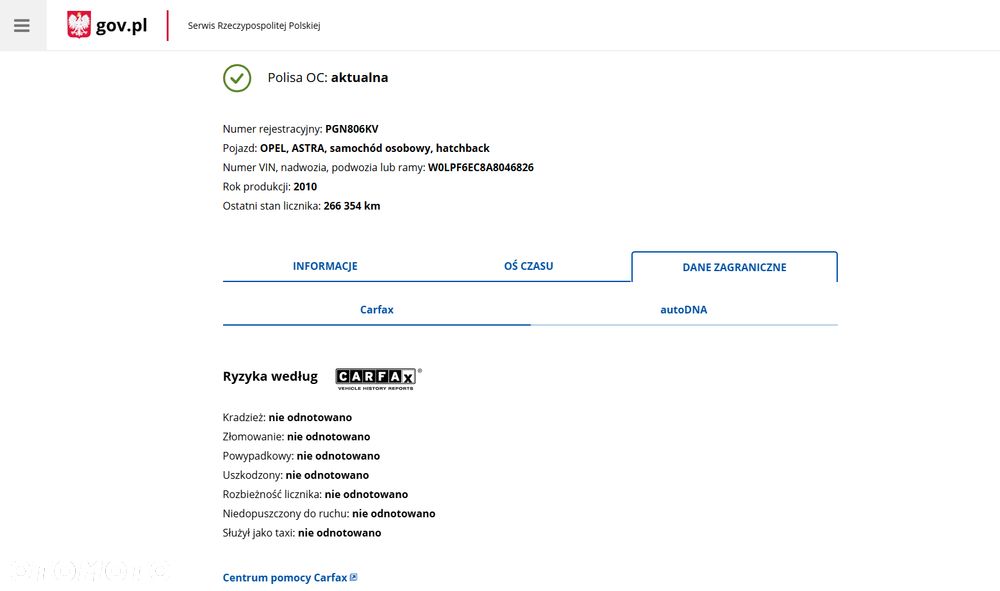Select the Carfax sub-tab

pos(376,309)
